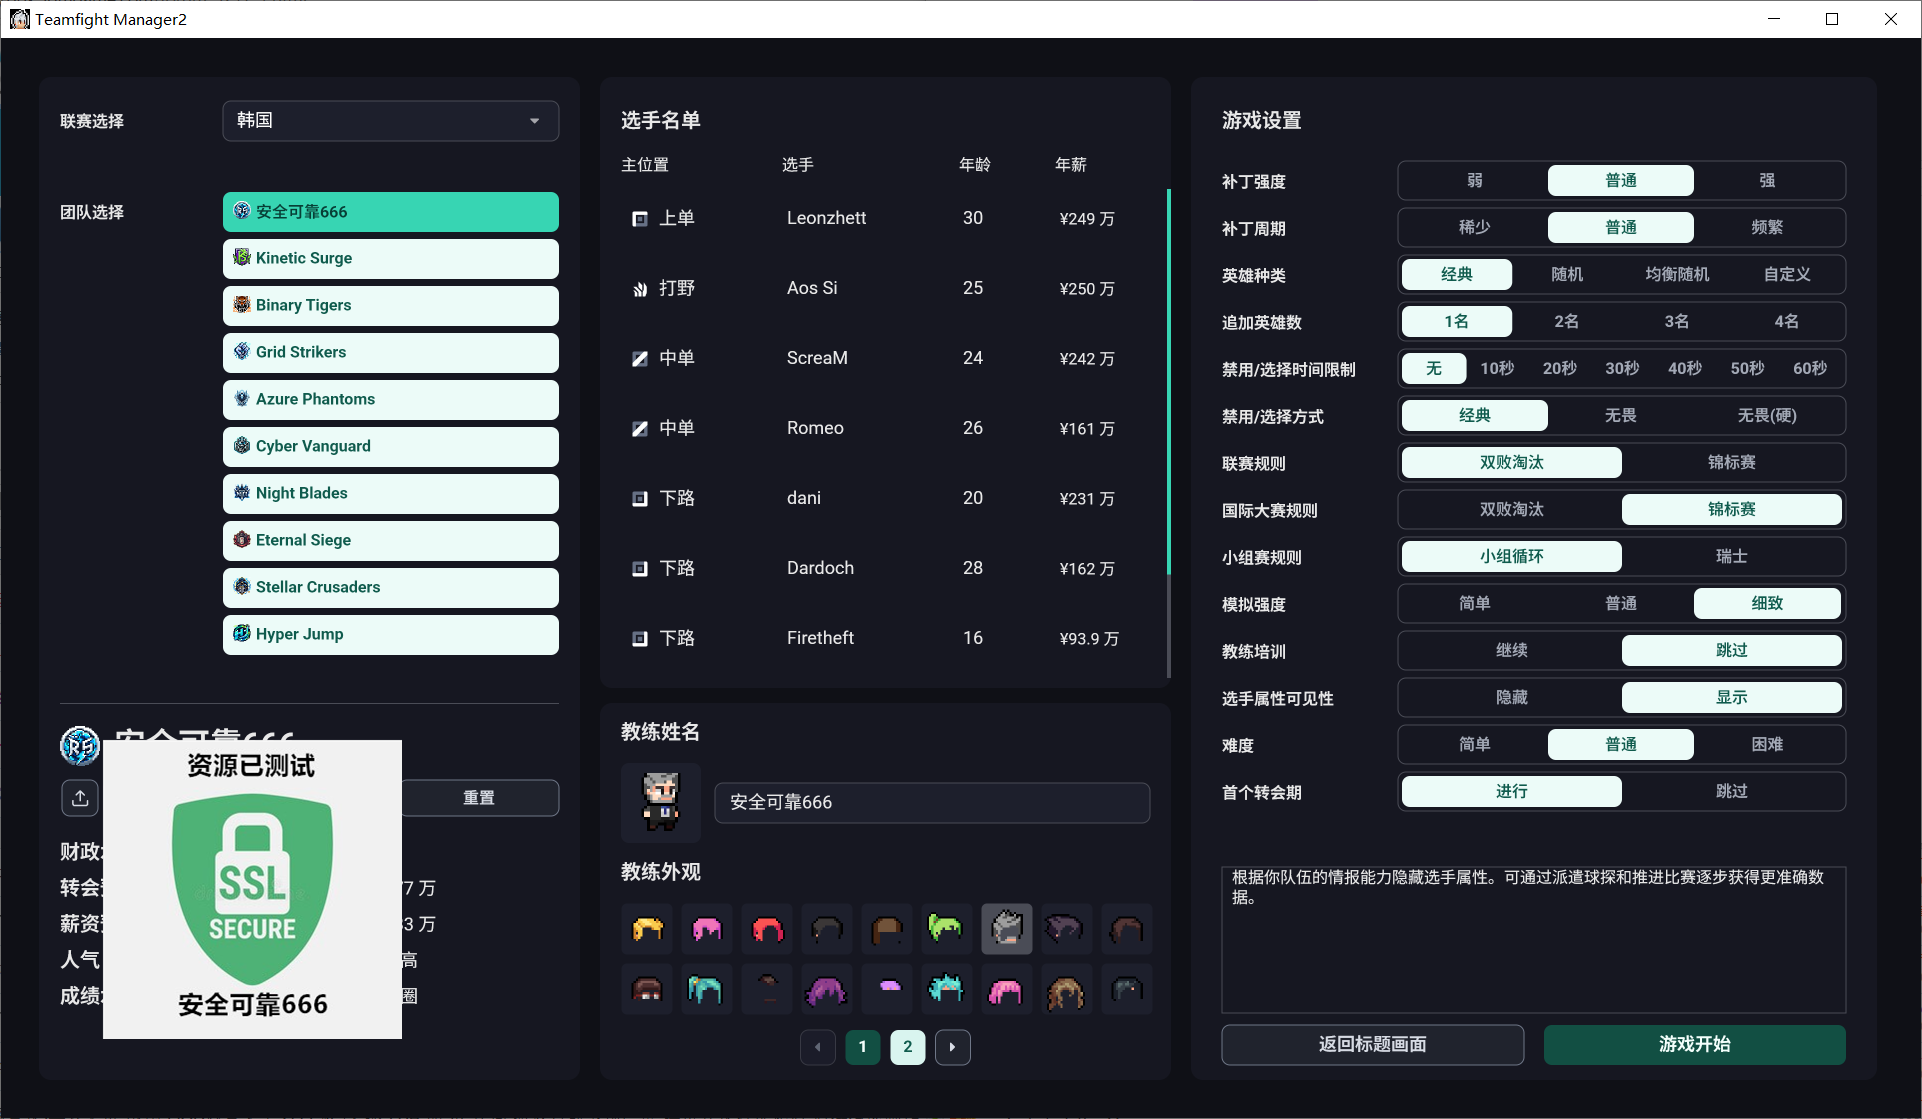Click the coach name input field
This screenshot has width=1922, height=1119.
[932, 802]
